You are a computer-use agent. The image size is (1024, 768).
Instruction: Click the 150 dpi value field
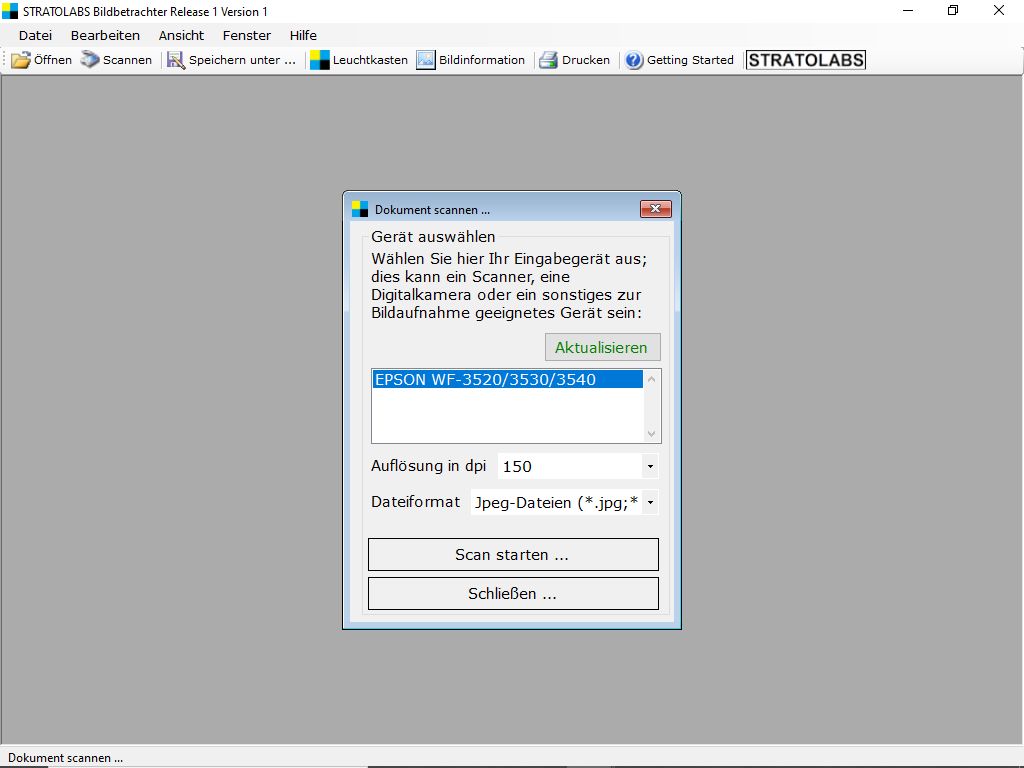click(x=570, y=466)
